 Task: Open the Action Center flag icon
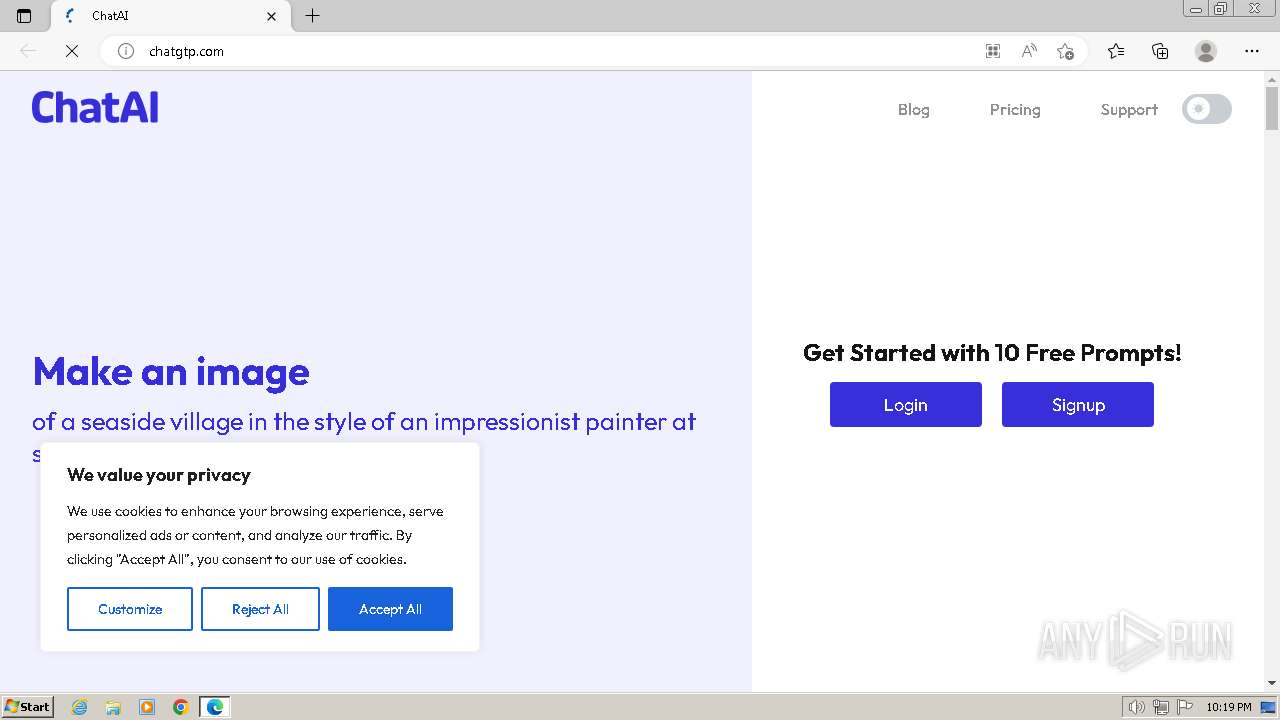coord(1185,707)
